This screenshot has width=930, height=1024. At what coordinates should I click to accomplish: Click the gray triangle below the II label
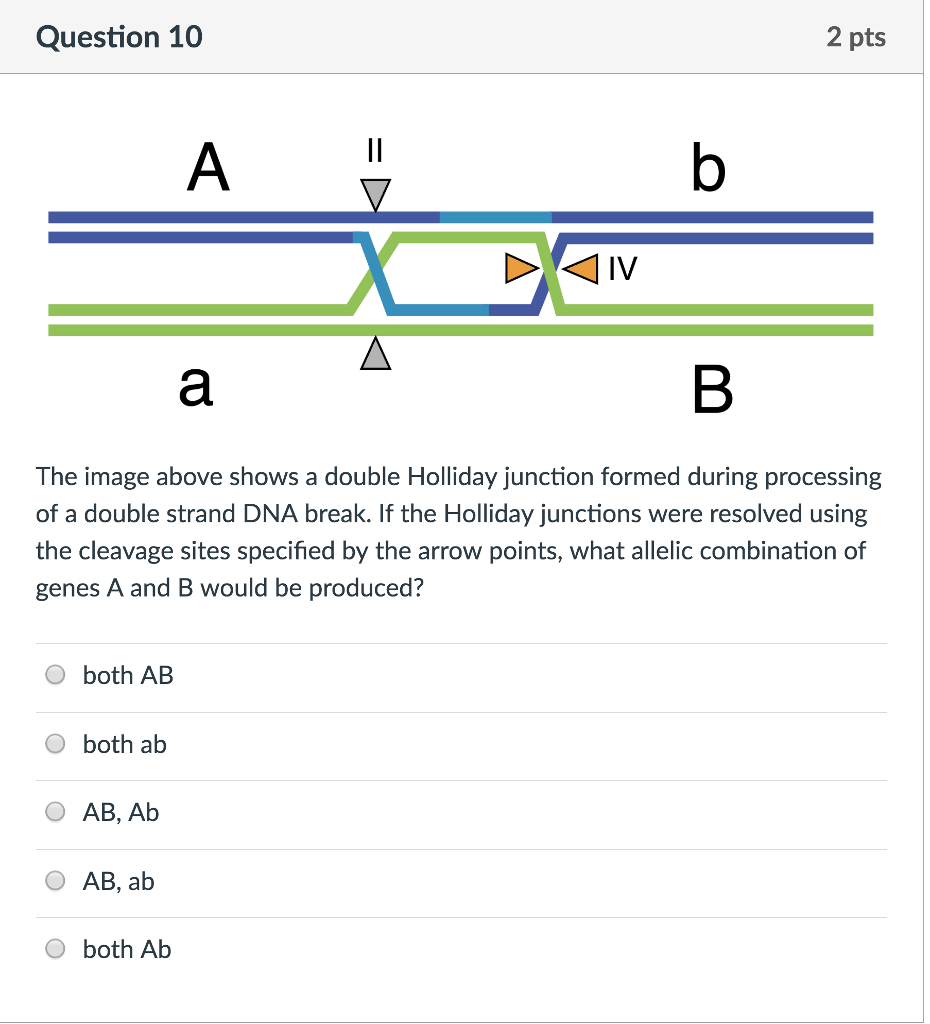(375, 194)
